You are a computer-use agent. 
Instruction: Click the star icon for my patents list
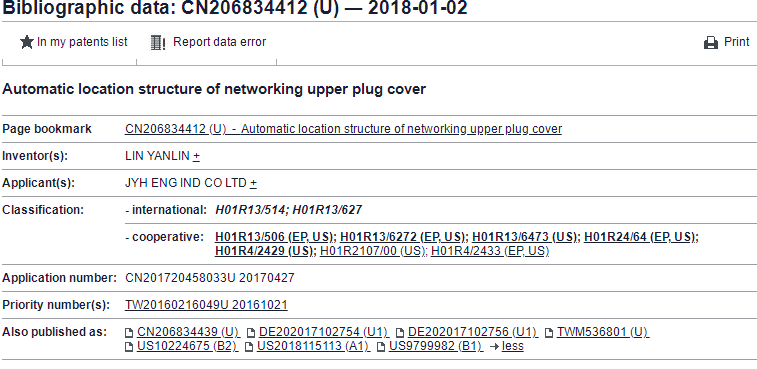27,43
